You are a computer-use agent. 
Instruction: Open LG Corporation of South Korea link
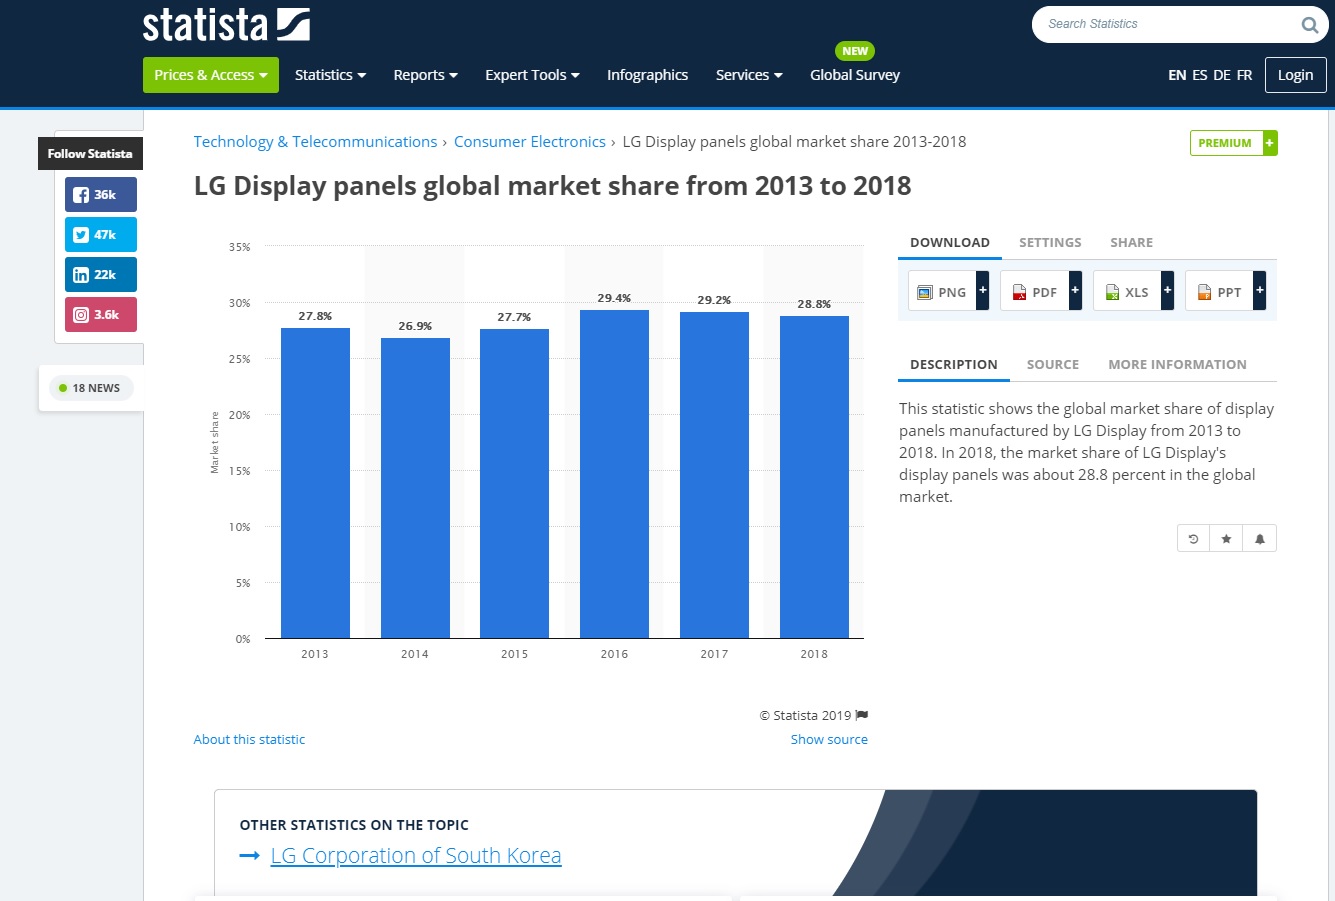(416, 856)
